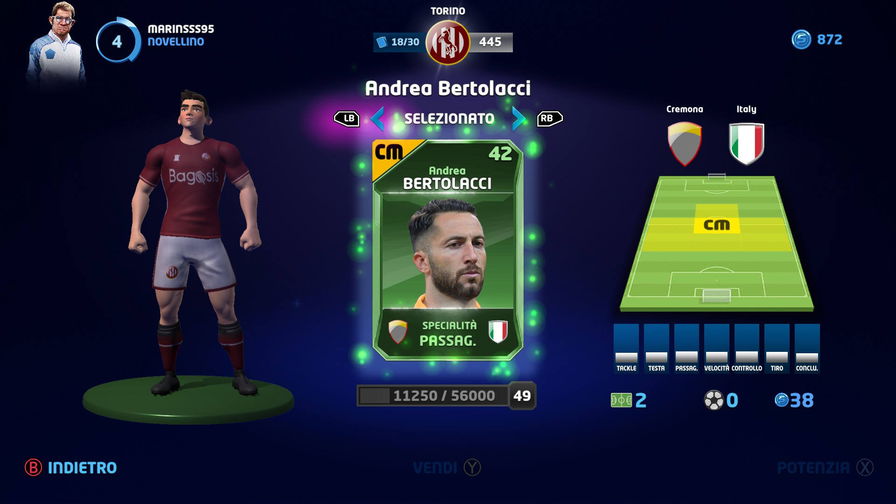The width and height of the screenshot is (896, 504).
Task: Click the pitch matches icon
Action: 621,400
